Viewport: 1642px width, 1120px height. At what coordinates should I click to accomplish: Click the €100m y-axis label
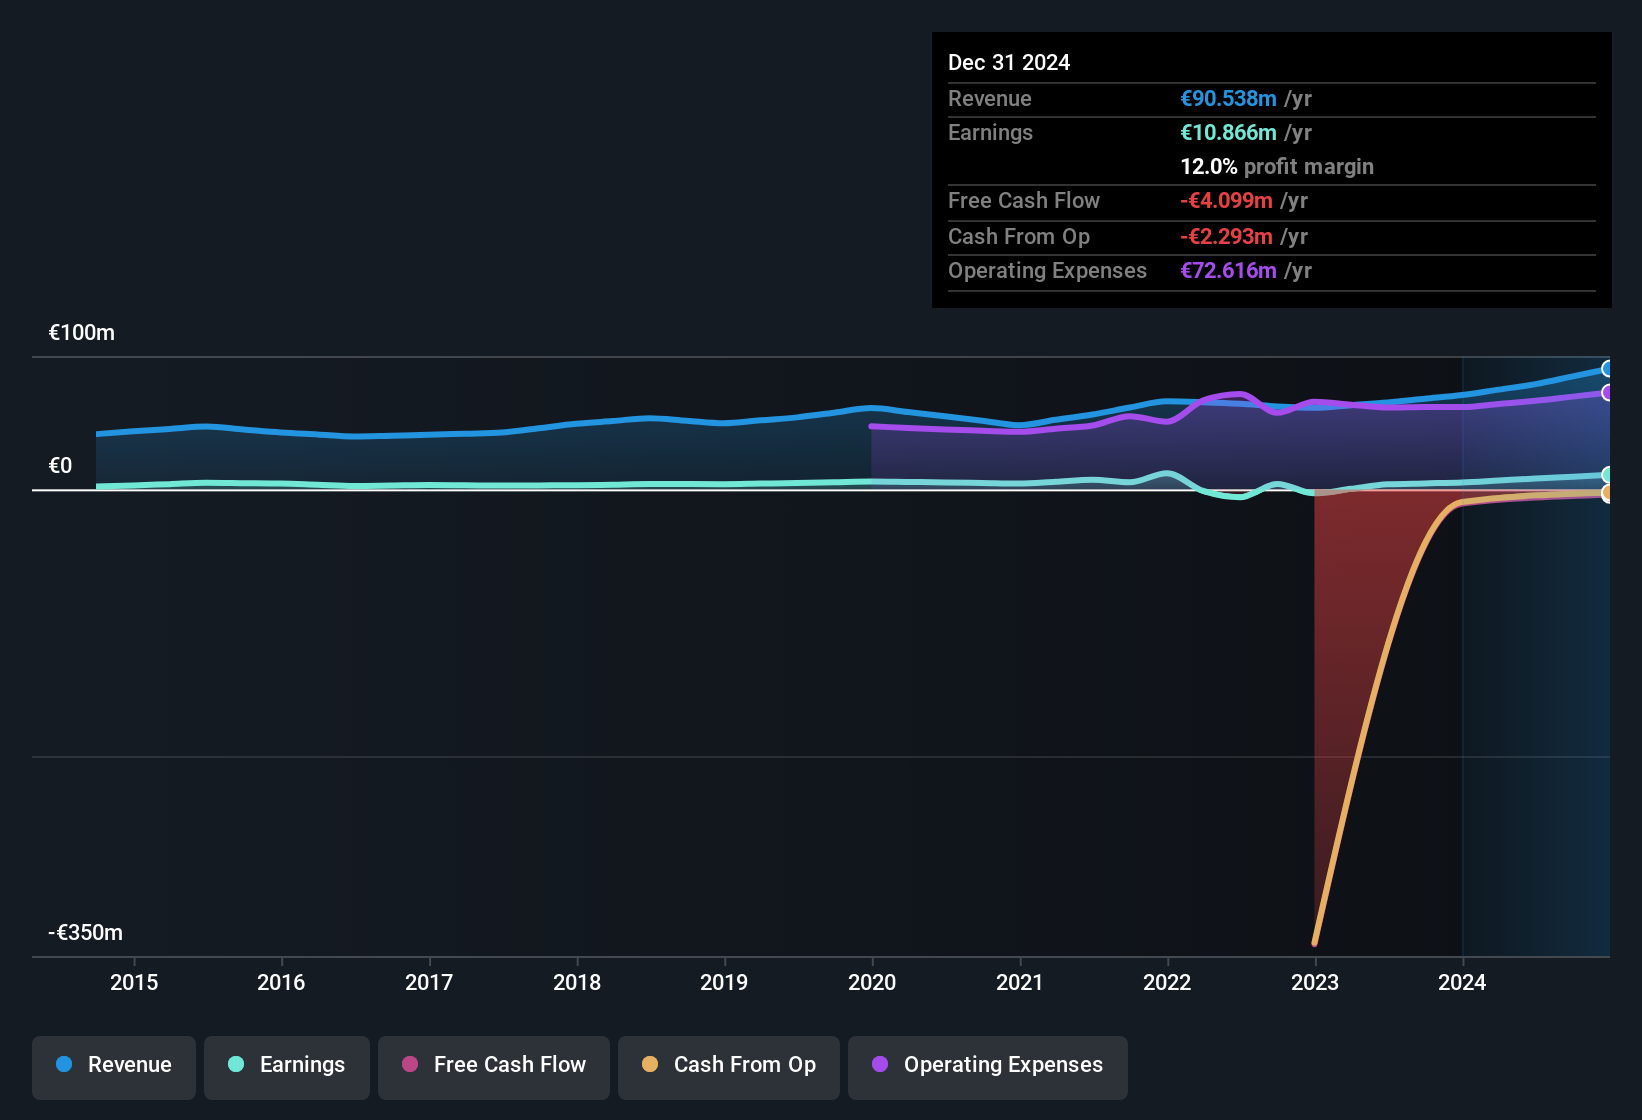(x=82, y=333)
